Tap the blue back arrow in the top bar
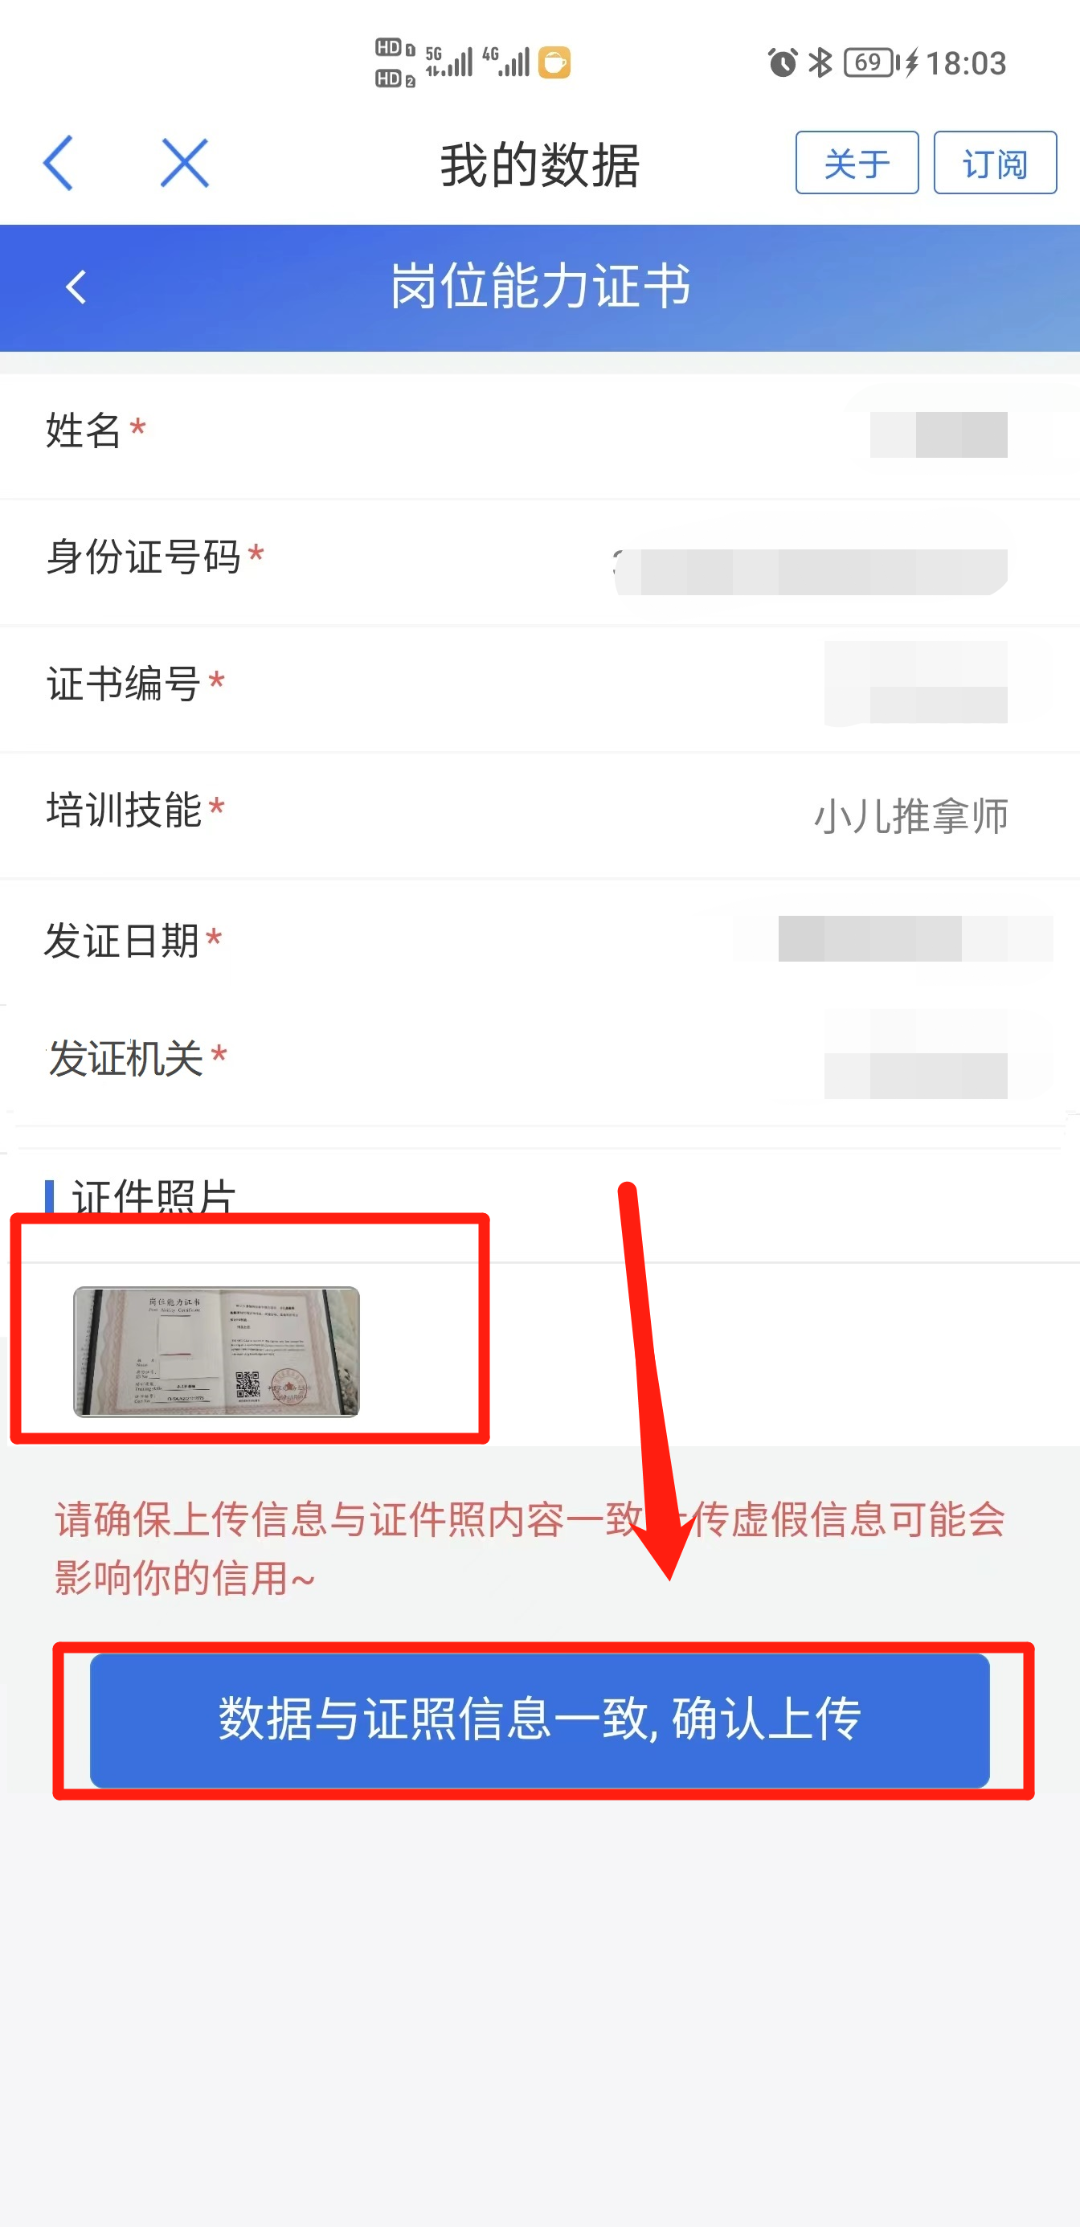The width and height of the screenshot is (1080, 2227). click(x=58, y=163)
